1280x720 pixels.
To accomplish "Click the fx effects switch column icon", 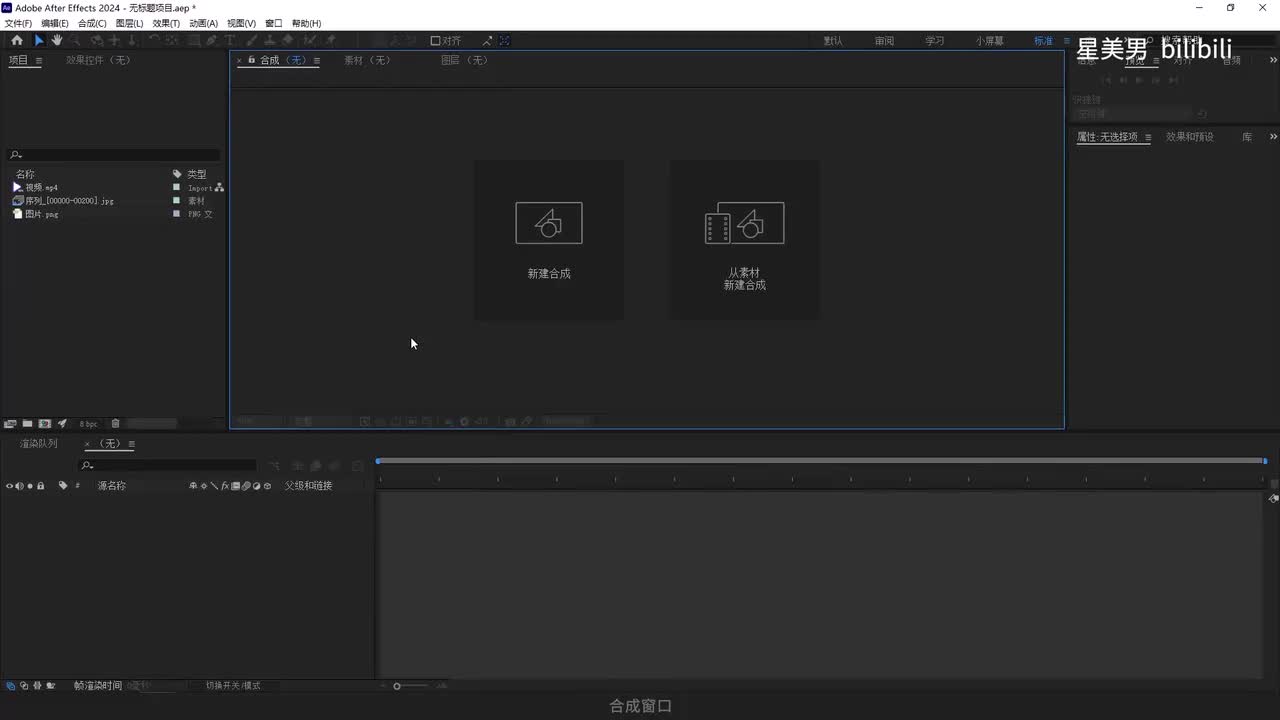I will pyautogui.click(x=225, y=486).
